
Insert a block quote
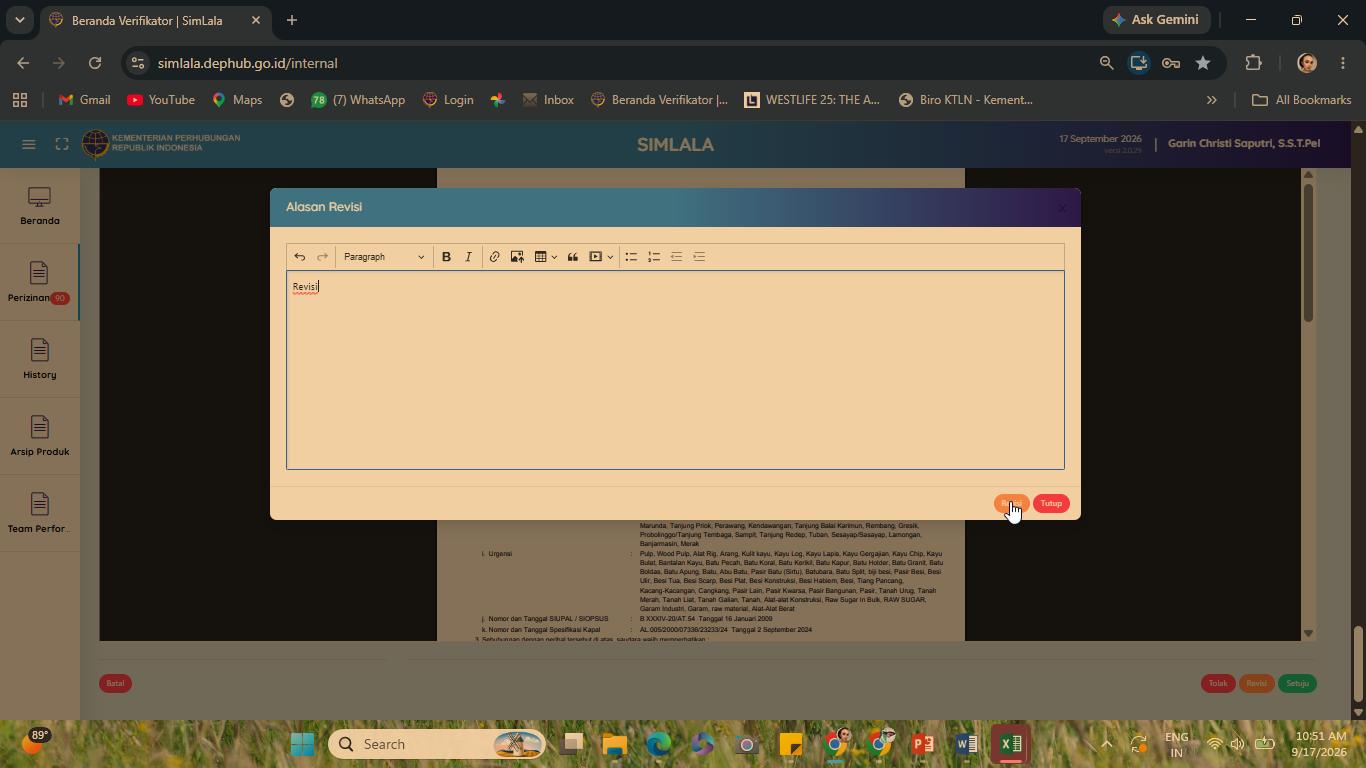tap(573, 257)
